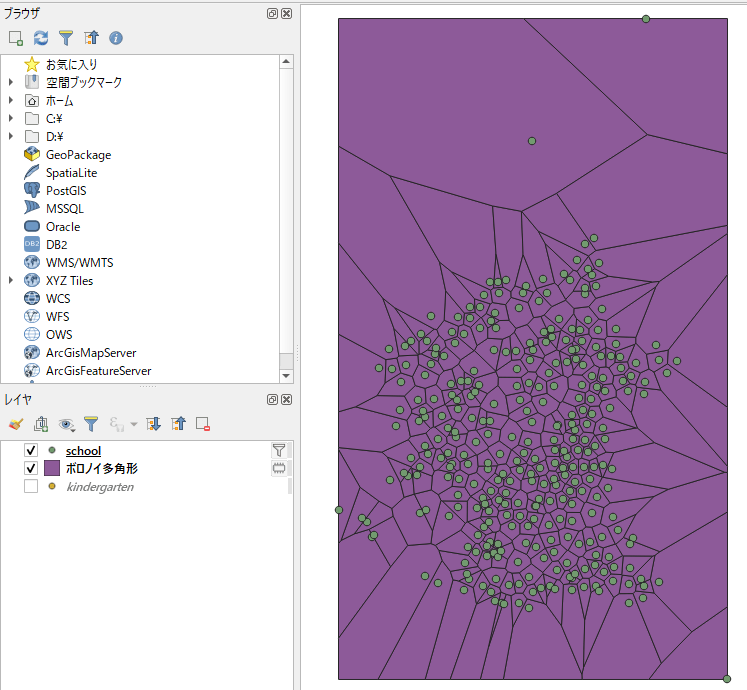Click isolated school point in upper map
This screenshot has height=690, width=747.
pos(532,141)
